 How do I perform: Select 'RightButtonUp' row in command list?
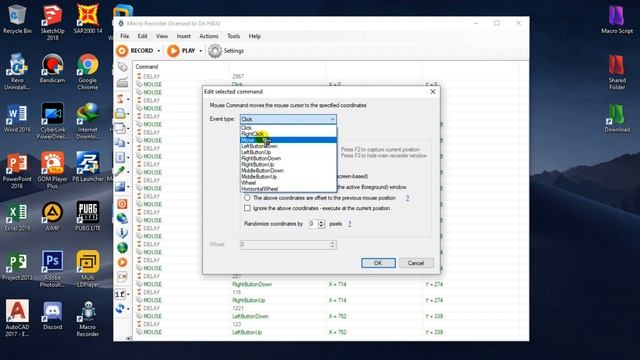pyautogui.click(x=327, y=300)
